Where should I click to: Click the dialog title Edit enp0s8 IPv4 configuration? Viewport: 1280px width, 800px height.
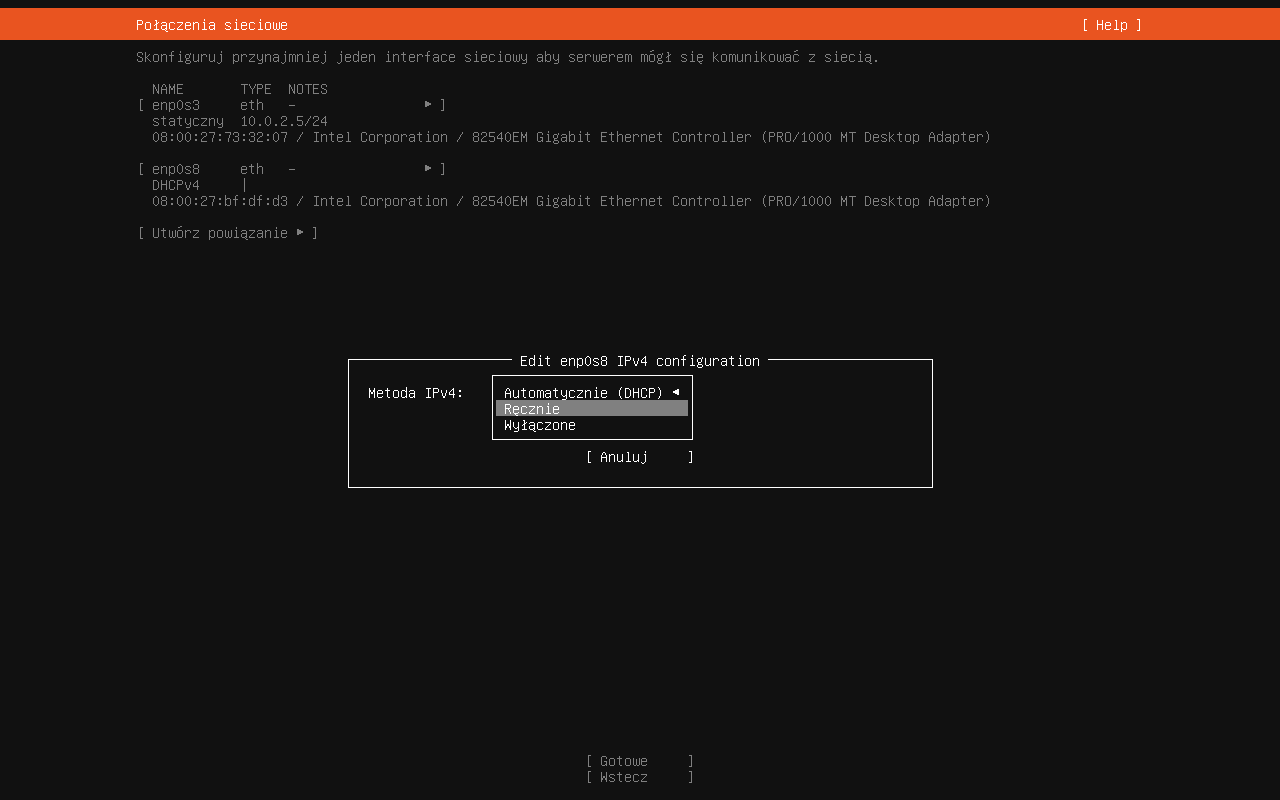point(640,361)
